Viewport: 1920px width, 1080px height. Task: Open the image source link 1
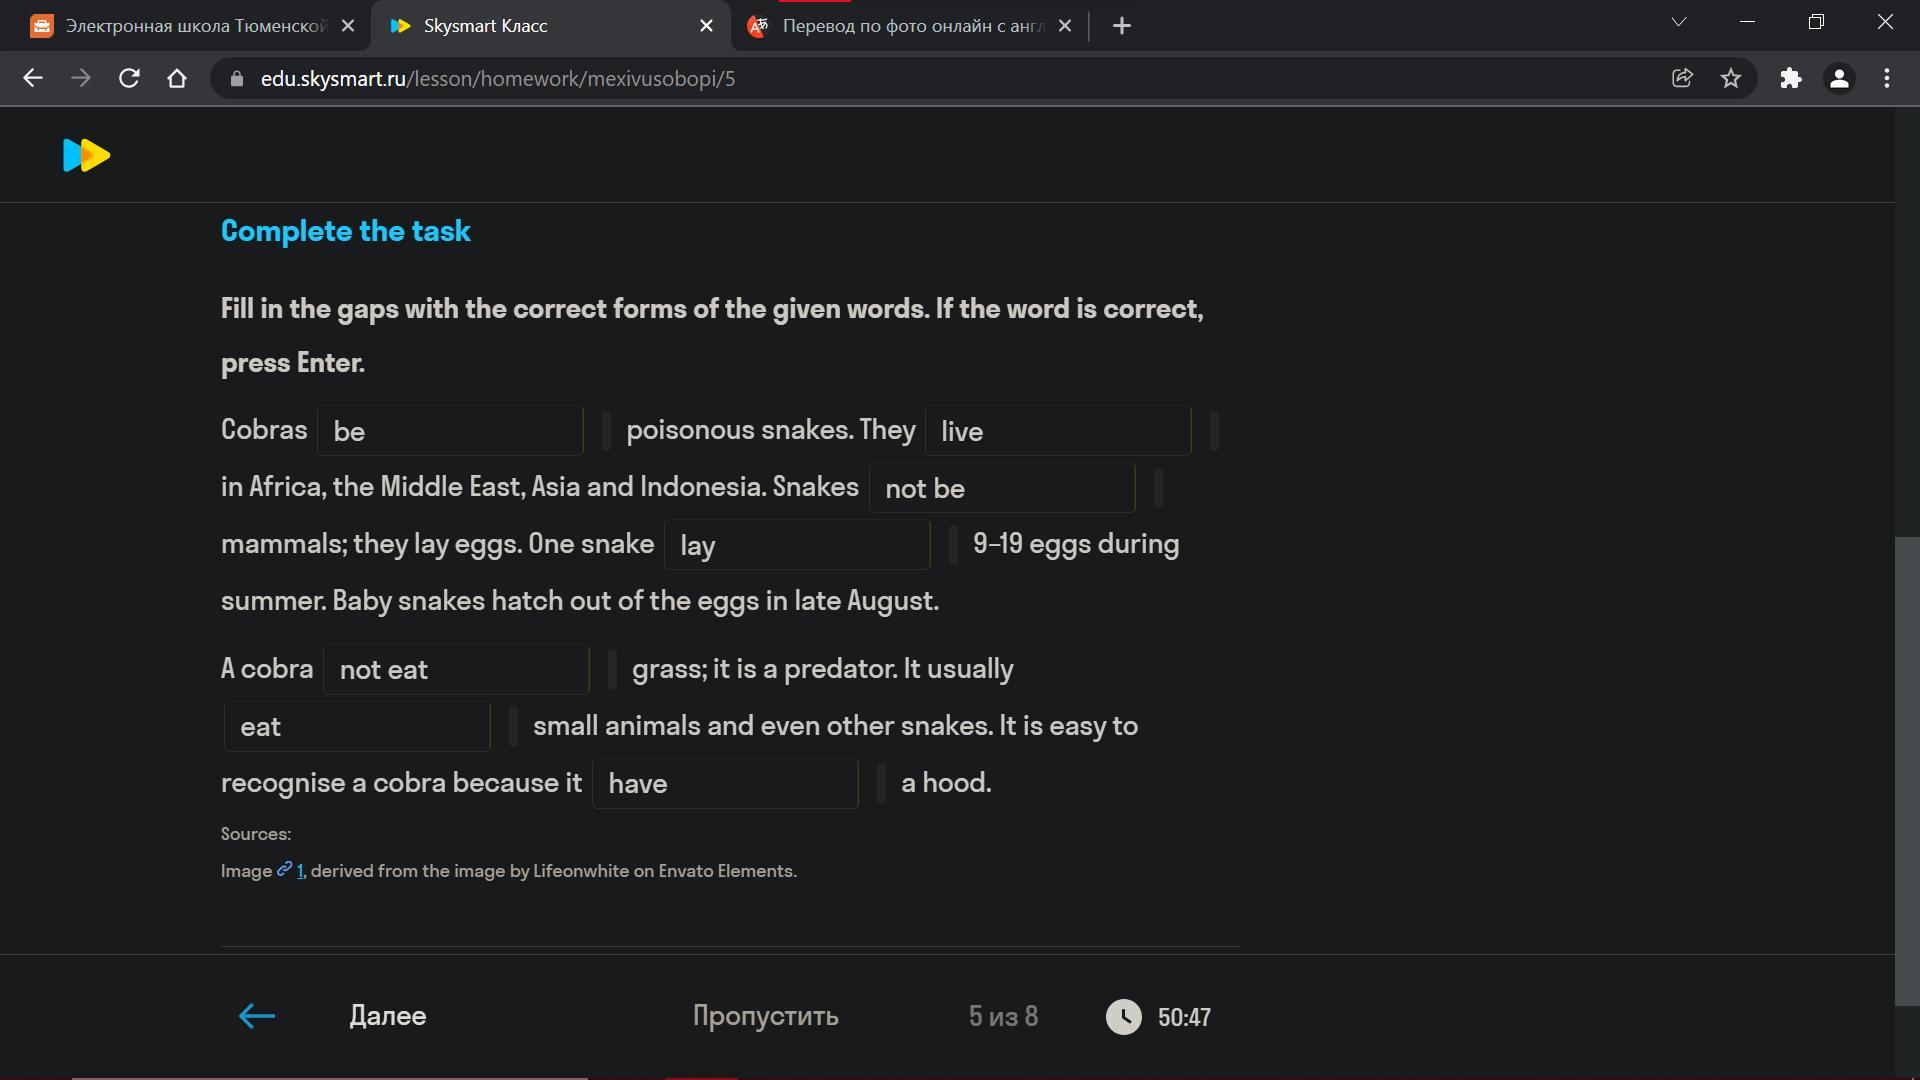click(299, 871)
